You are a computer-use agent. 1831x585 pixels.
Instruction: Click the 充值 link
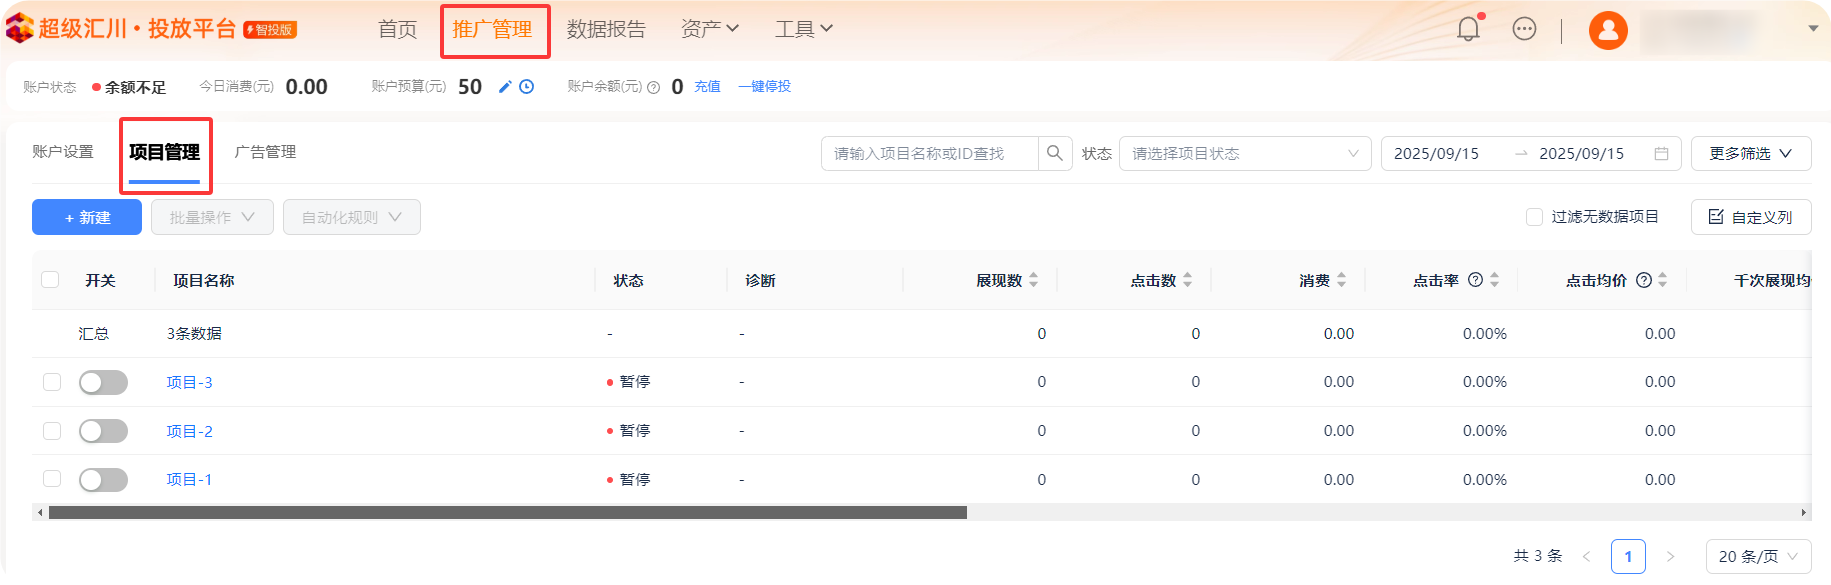(x=707, y=87)
